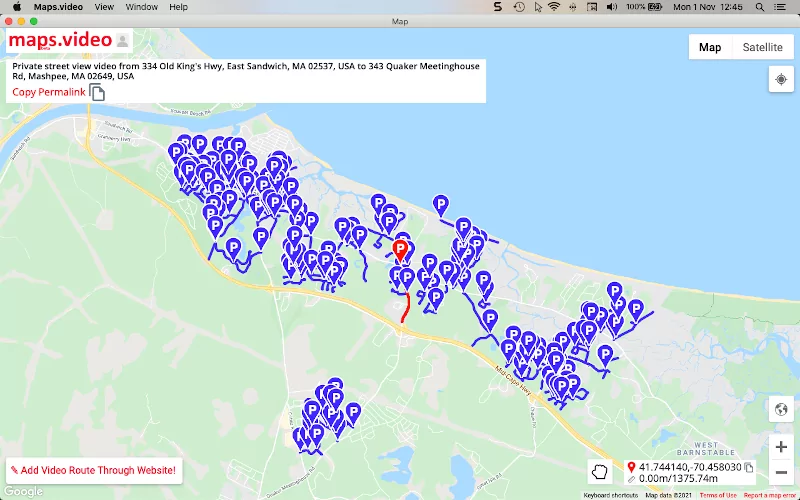Open Terms of Use link
The width and height of the screenshot is (800, 500).
click(x=718, y=495)
